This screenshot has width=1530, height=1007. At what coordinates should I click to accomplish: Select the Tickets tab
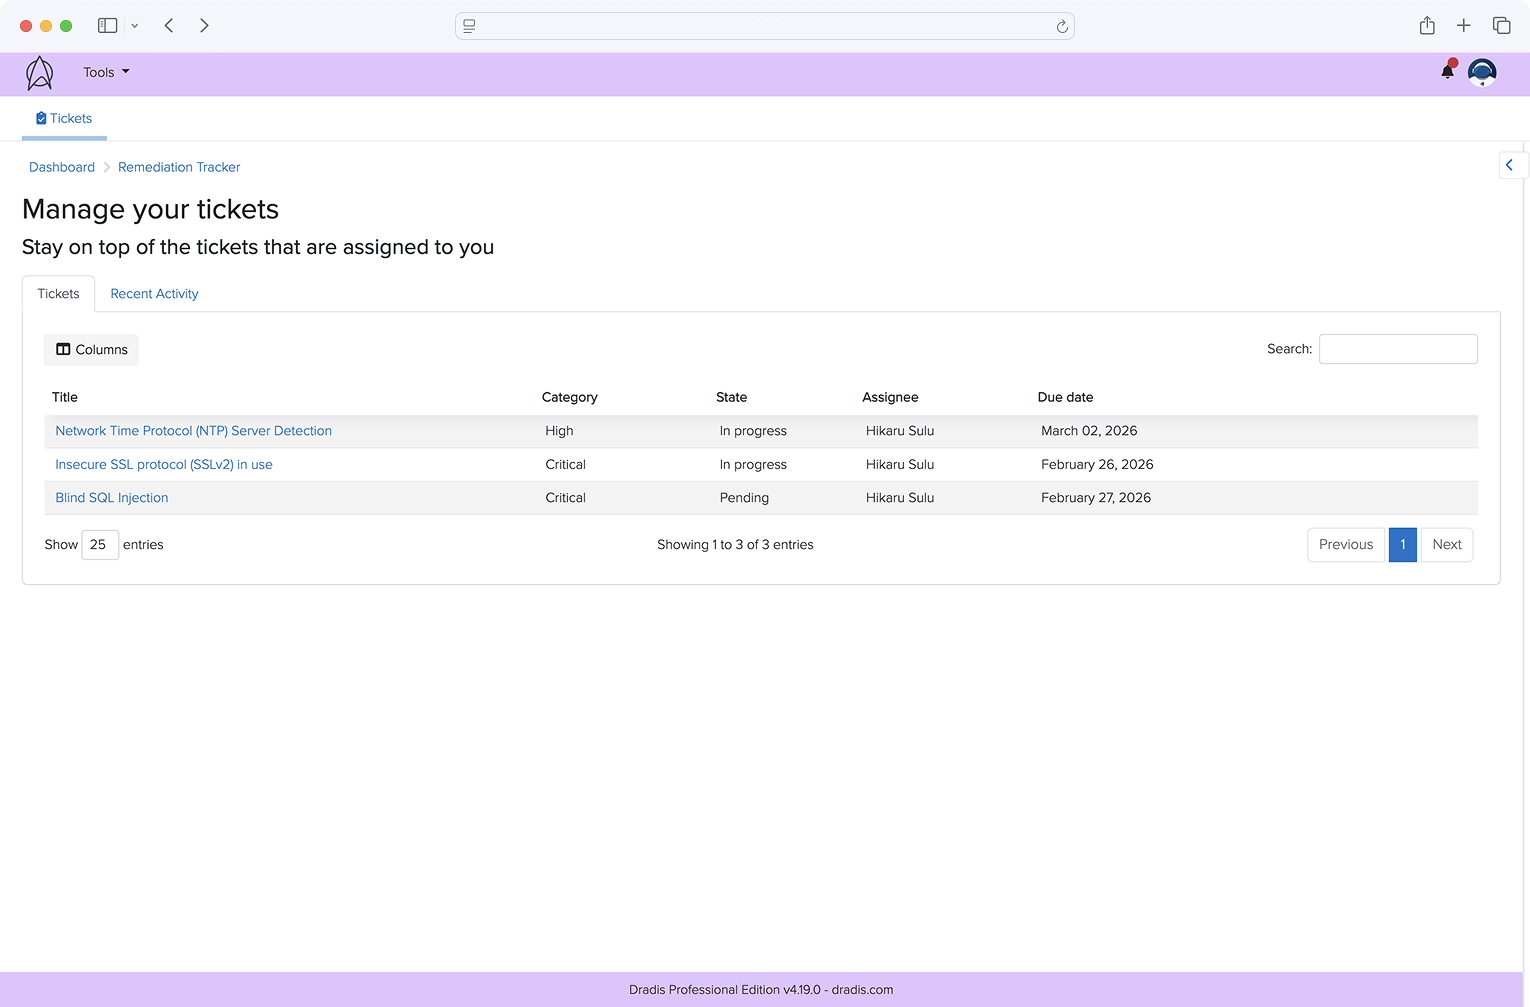click(58, 293)
